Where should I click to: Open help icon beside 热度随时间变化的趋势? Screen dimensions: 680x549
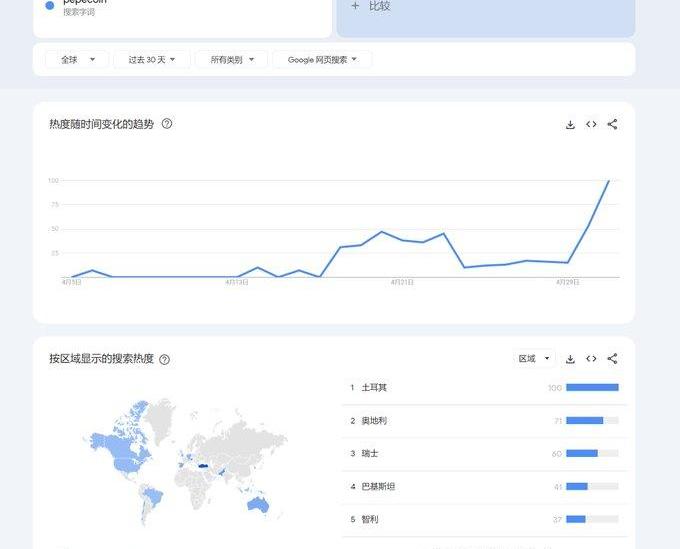tap(167, 124)
